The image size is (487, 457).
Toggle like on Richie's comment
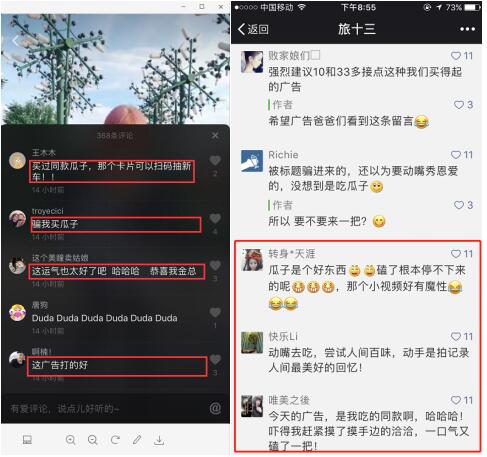tap(456, 155)
